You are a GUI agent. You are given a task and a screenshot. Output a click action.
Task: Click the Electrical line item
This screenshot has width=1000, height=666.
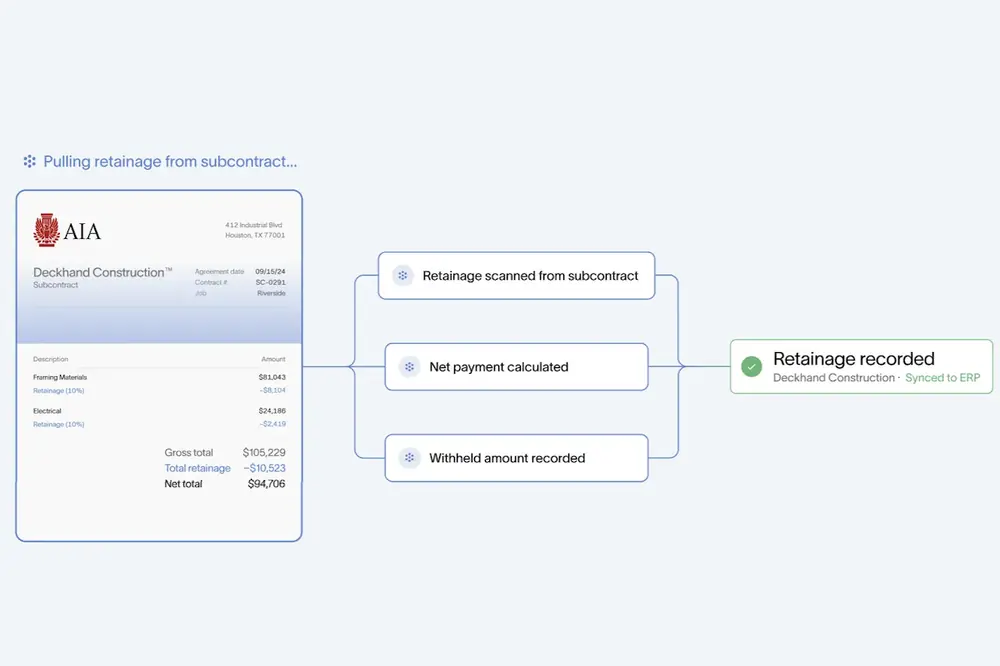pos(47,411)
